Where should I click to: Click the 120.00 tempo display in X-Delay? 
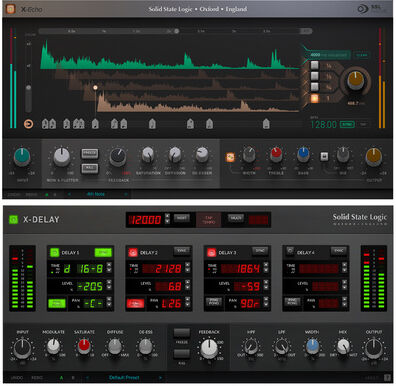point(145,220)
